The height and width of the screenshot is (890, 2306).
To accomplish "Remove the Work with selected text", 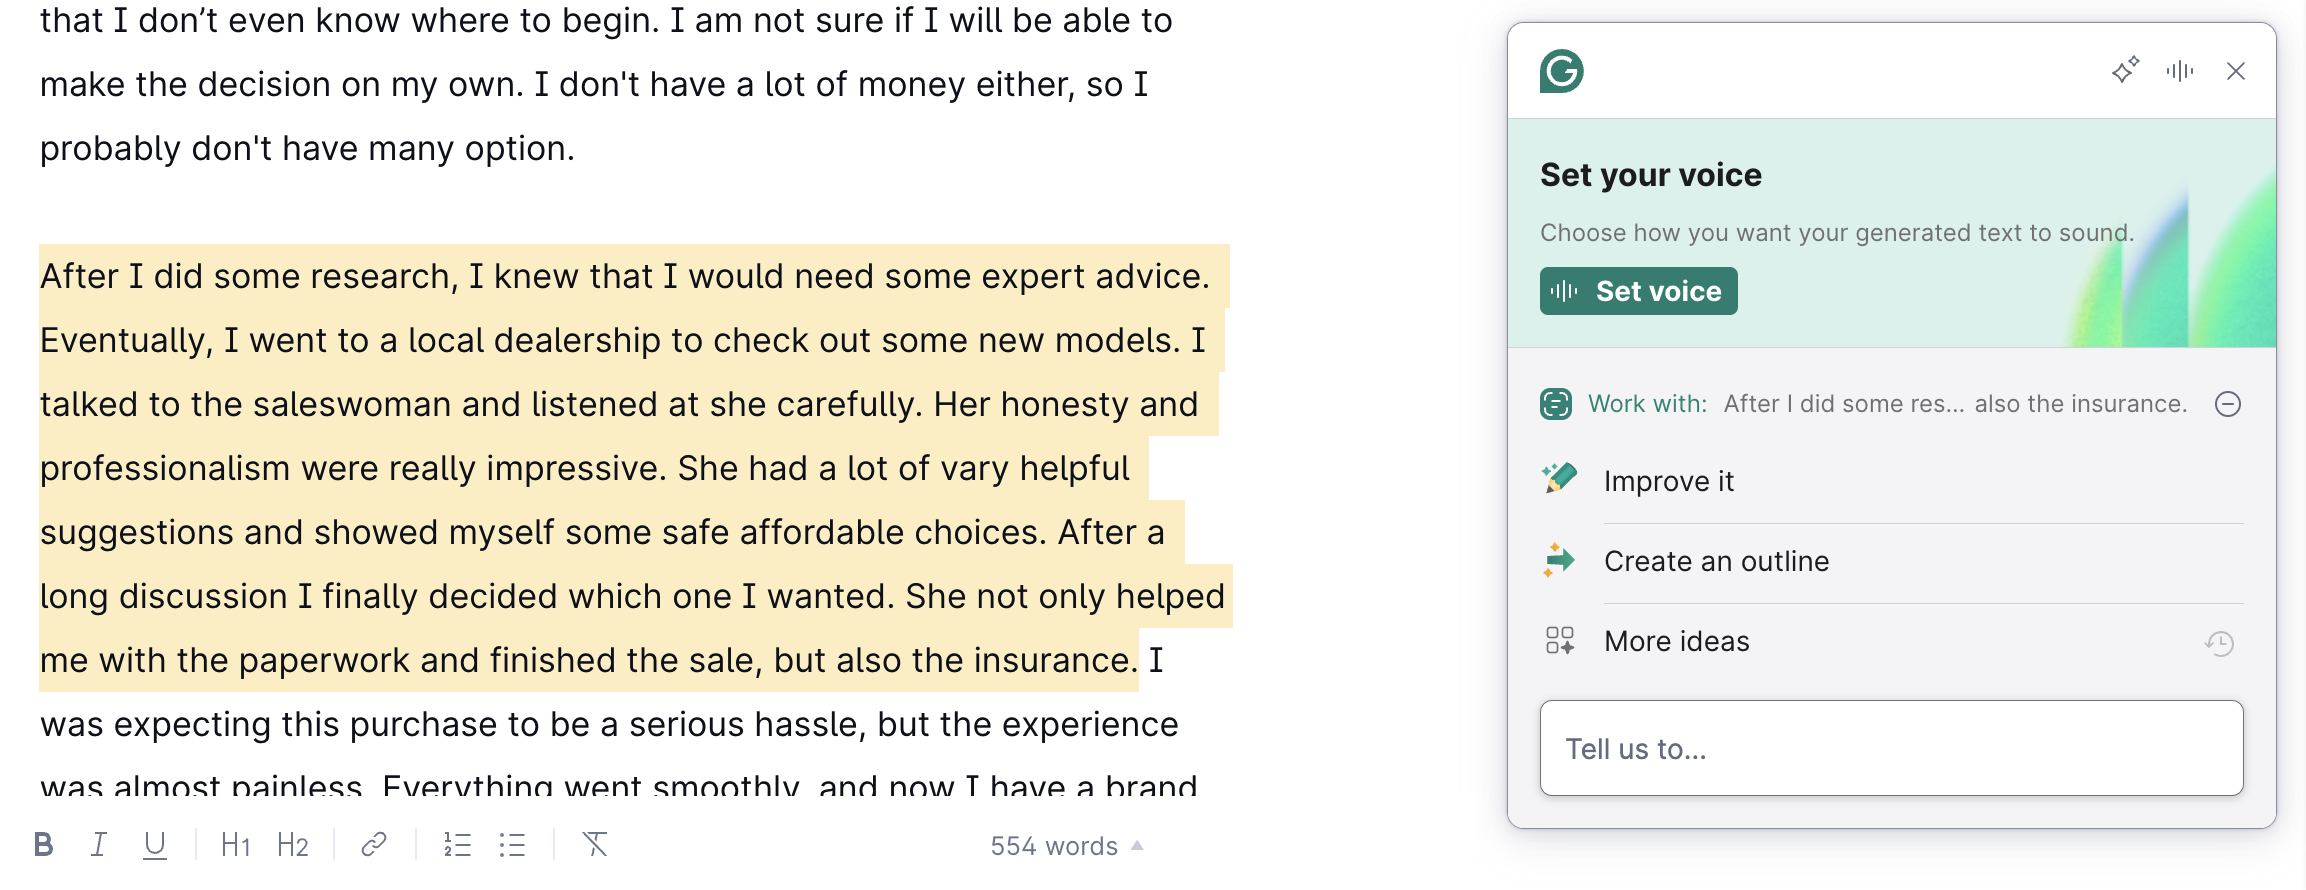I will (x=2228, y=404).
